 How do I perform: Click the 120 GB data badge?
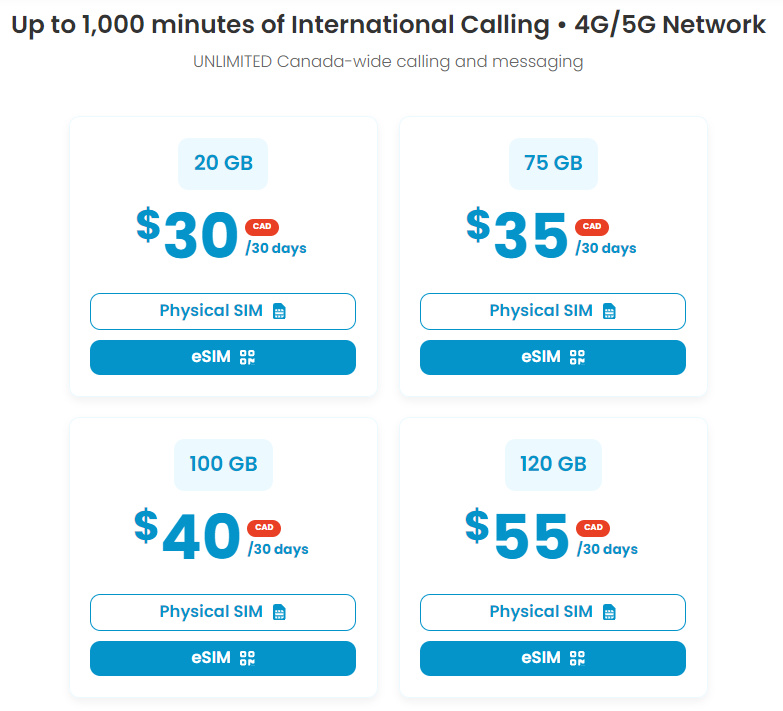tap(553, 464)
